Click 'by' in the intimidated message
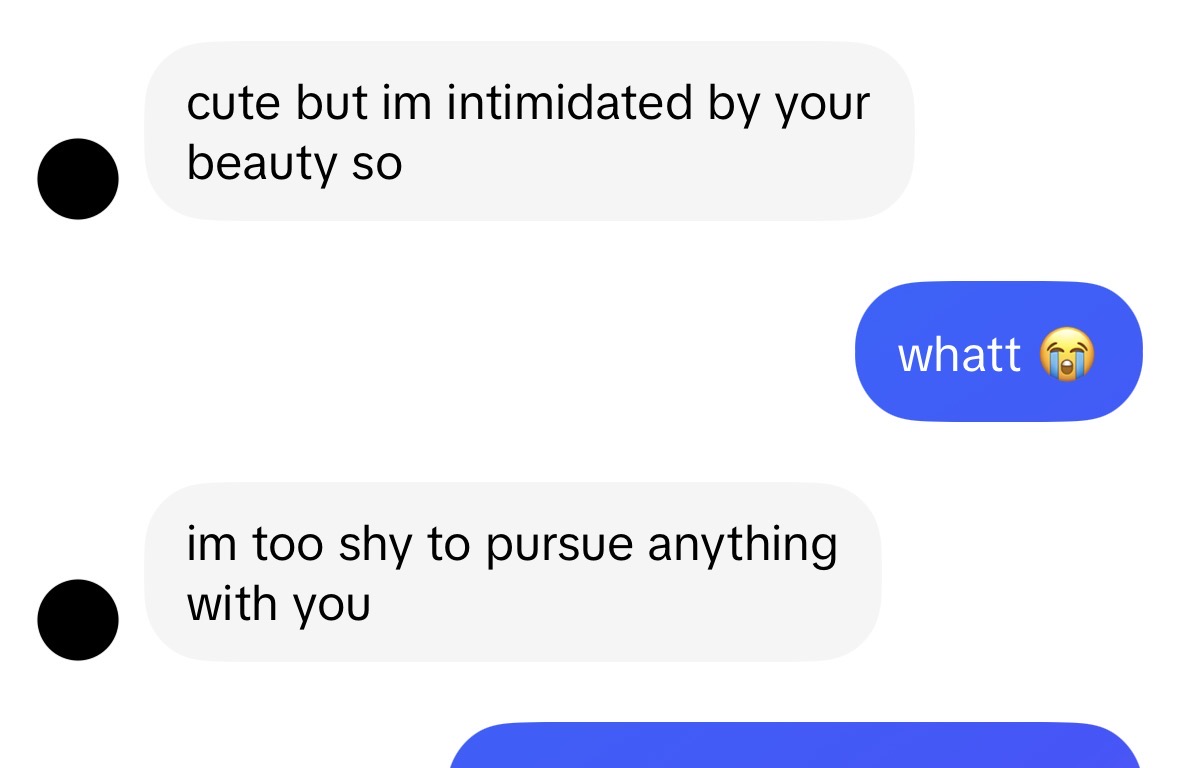This screenshot has width=1179, height=768. coord(733,104)
